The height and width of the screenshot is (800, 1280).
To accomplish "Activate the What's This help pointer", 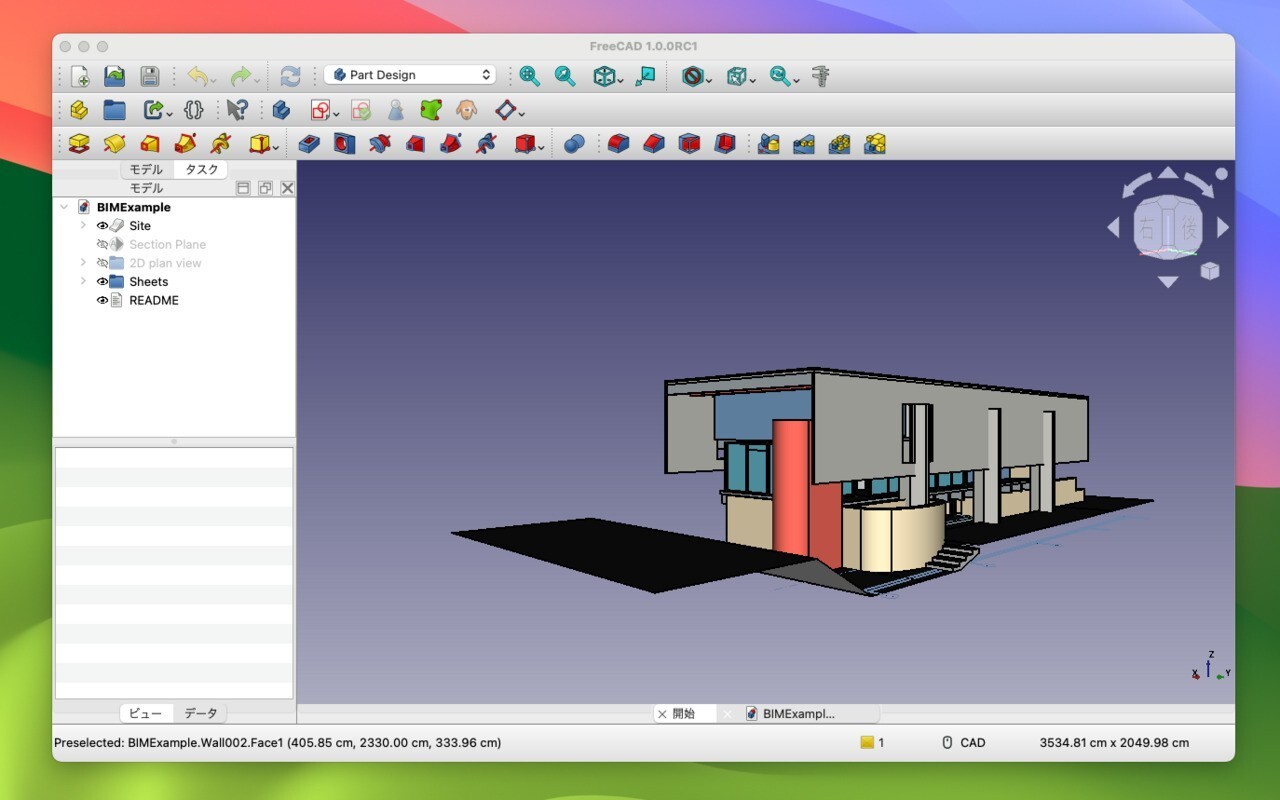I will click(236, 110).
